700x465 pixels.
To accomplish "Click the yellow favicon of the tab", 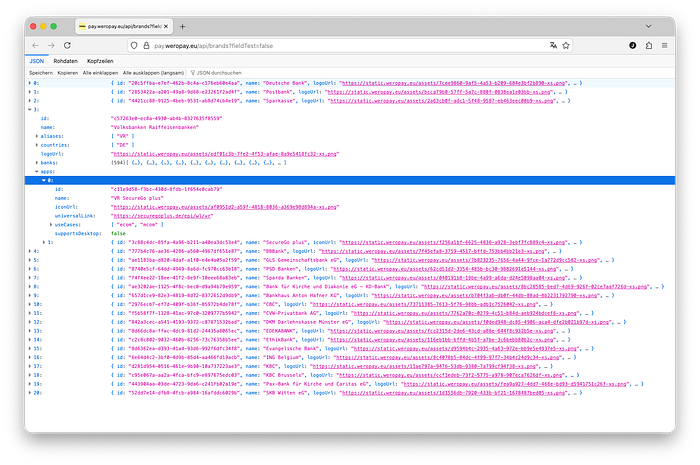I will click(82, 26).
